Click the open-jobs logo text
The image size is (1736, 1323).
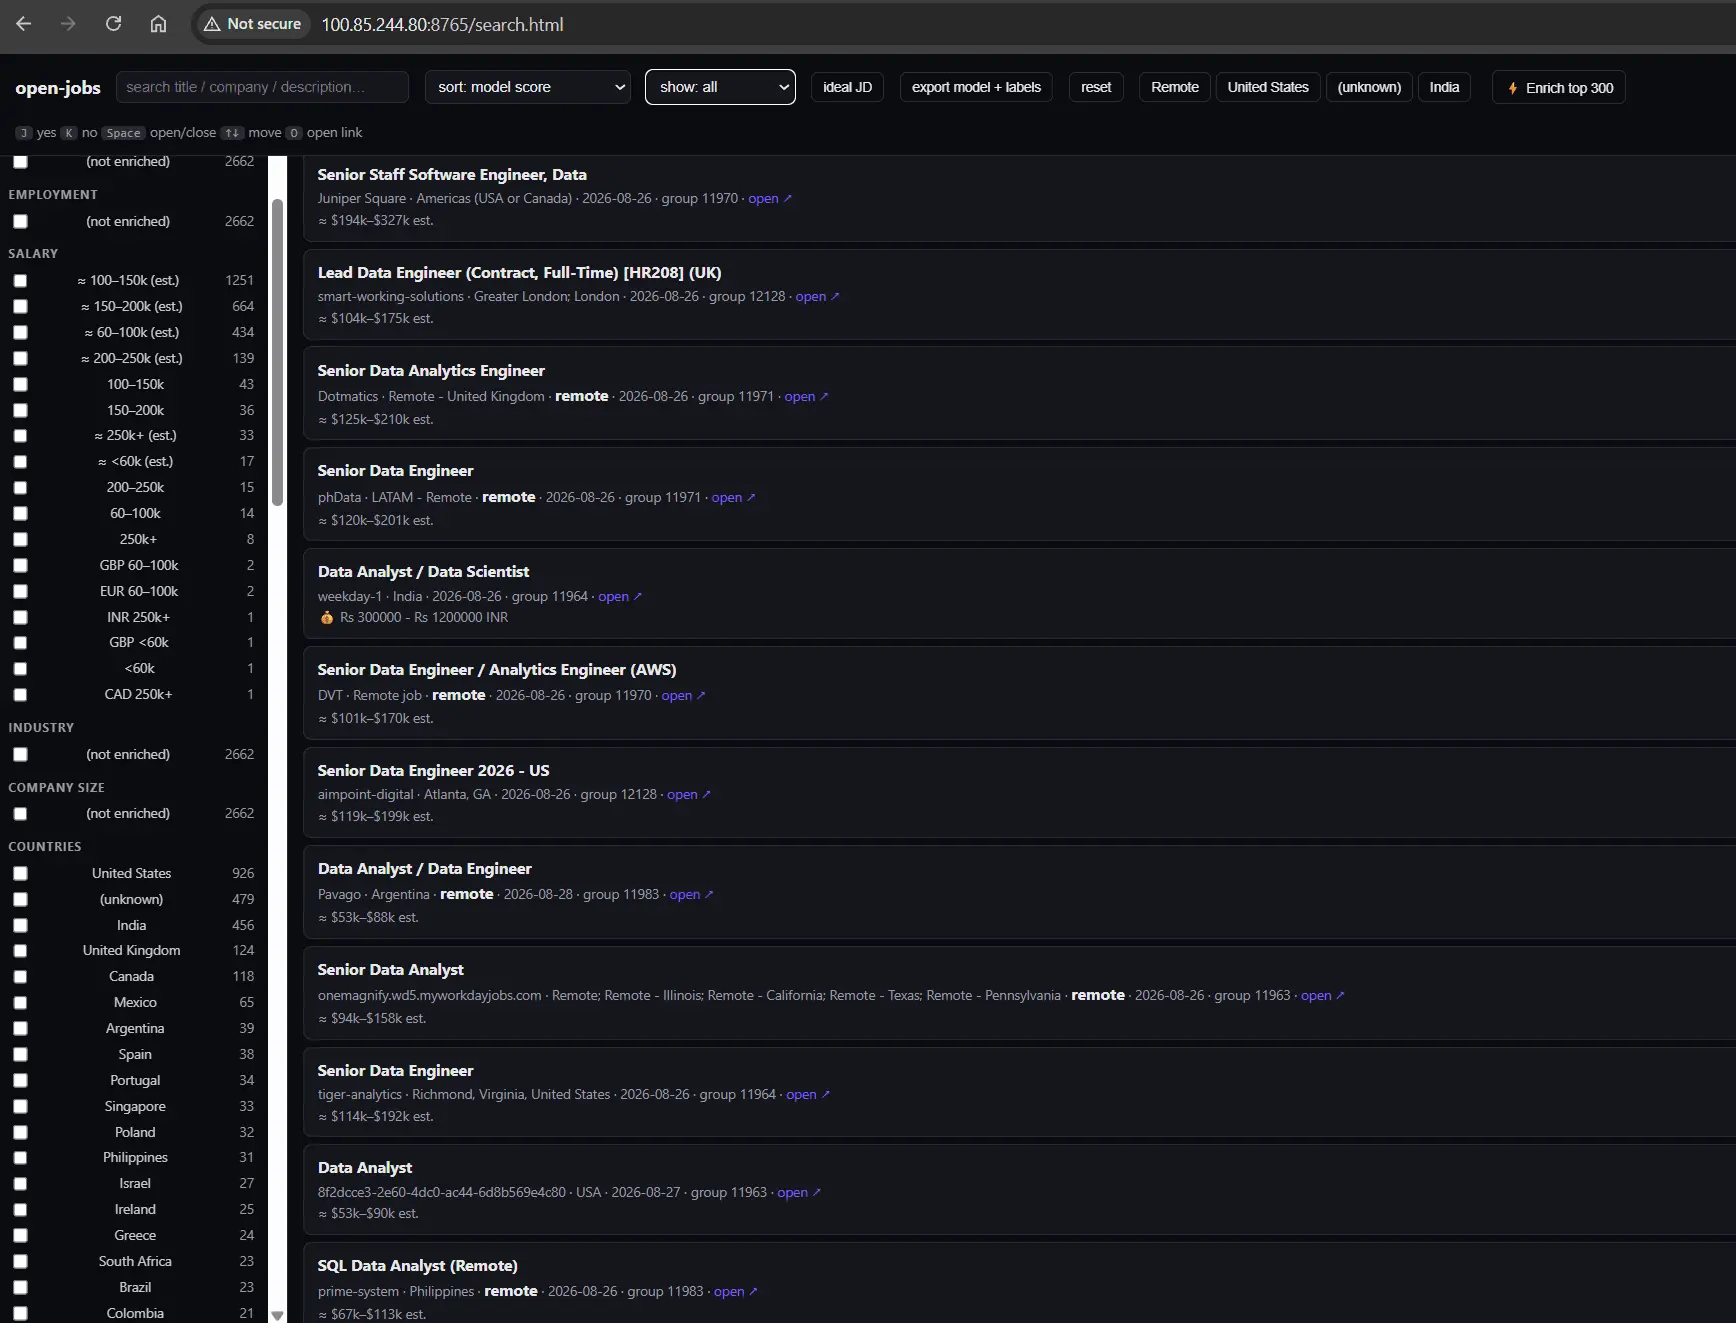tap(58, 87)
